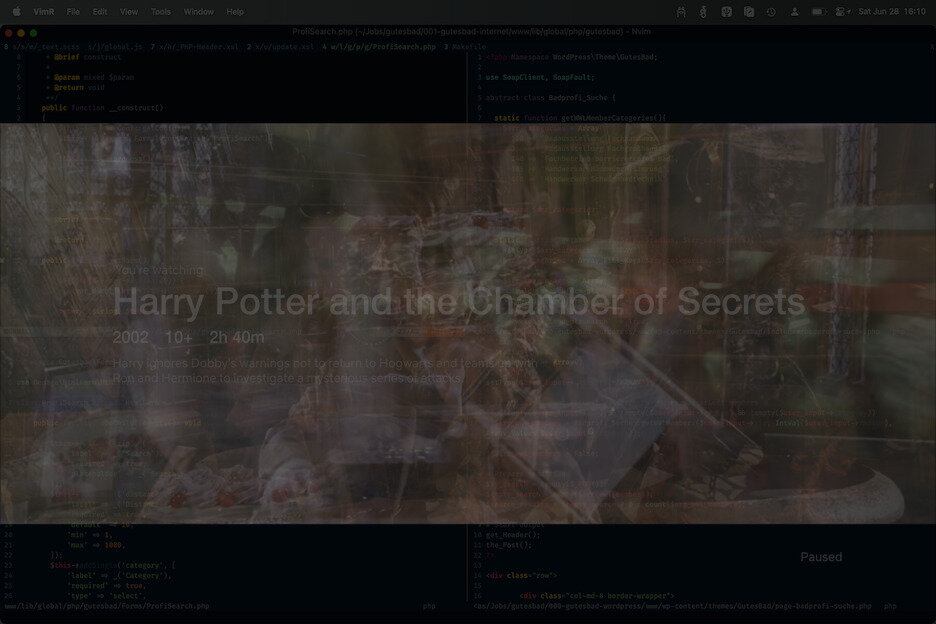The image size is (936, 624).
Task: Open the Window menu
Action: pos(198,11)
